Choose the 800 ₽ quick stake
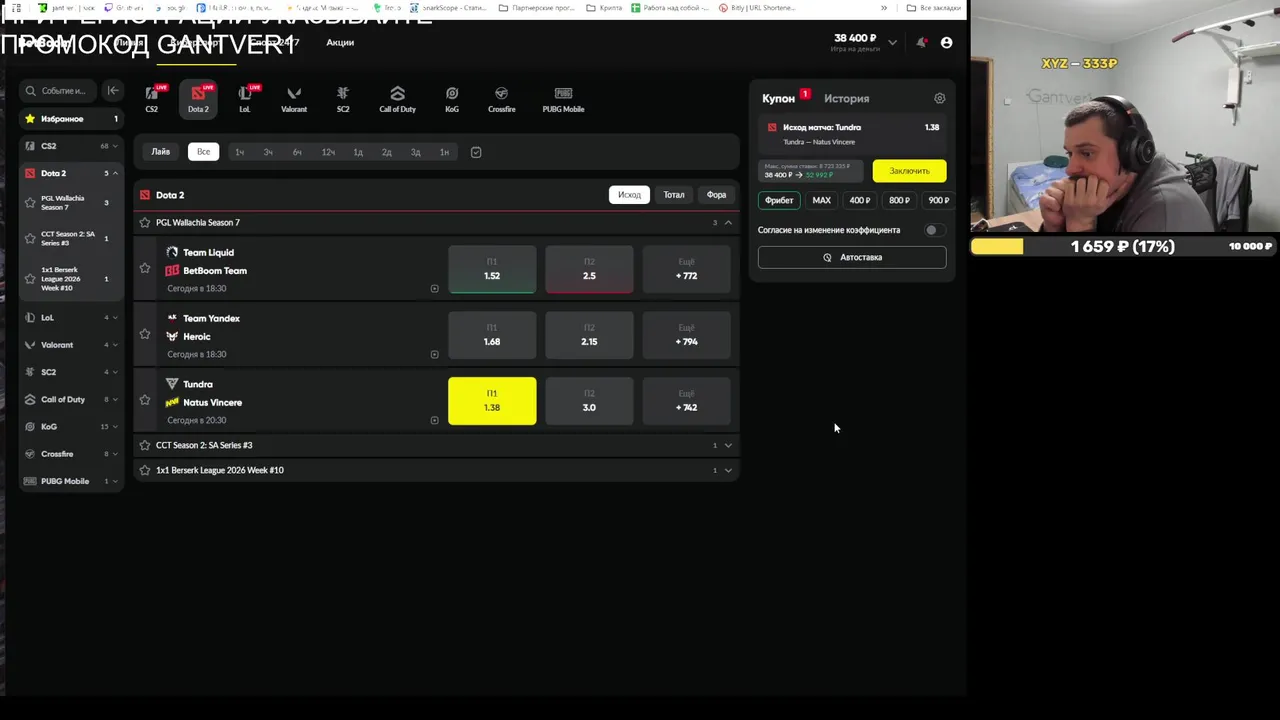 (x=899, y=200)
